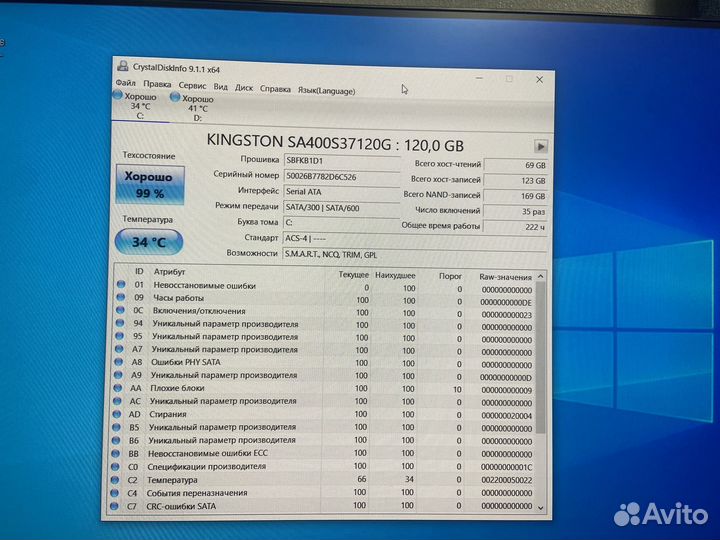Click the SMART attribute list scrollbar thumb
The image size is (720, 540).
(x=540, y=358)
